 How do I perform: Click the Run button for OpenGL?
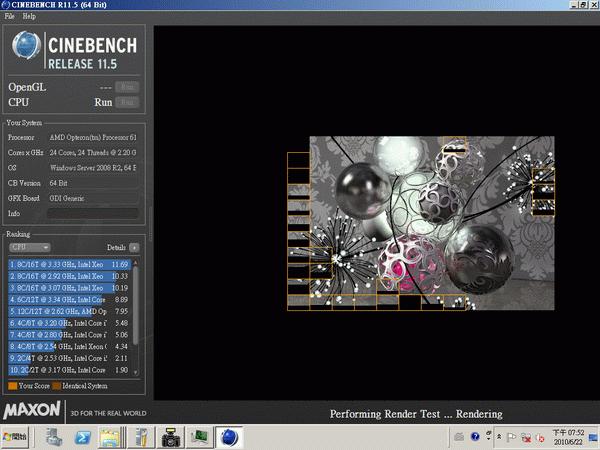click(x=127, y=87)
